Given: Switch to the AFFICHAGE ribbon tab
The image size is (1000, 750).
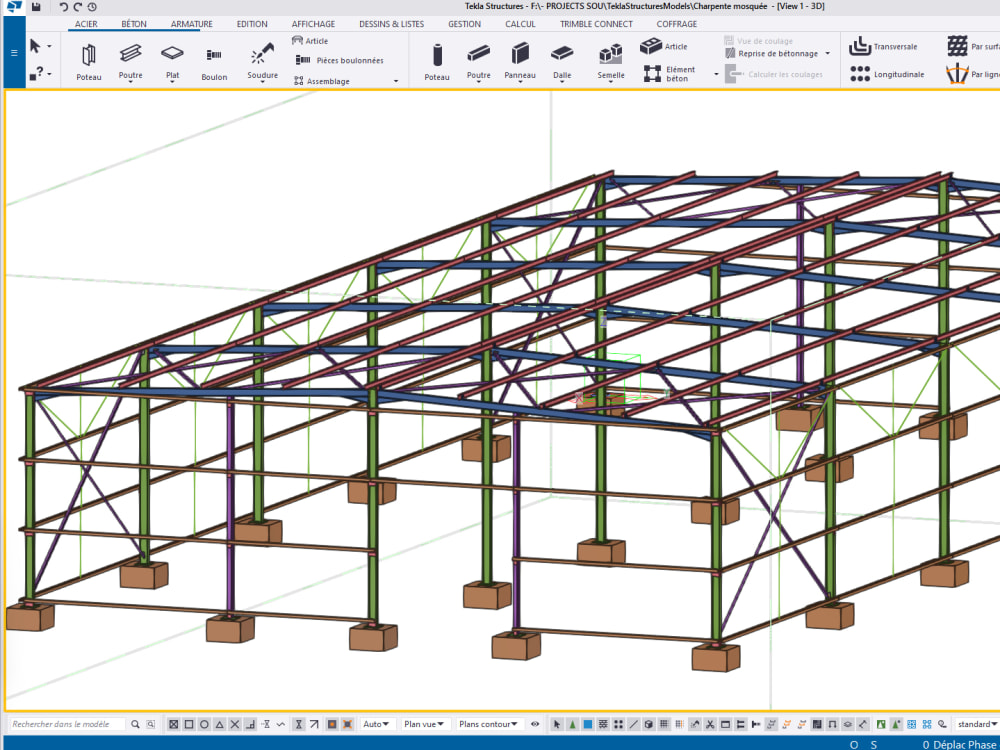Looking at the screenshot, I should pyautogui.click(x=313, y=23).
